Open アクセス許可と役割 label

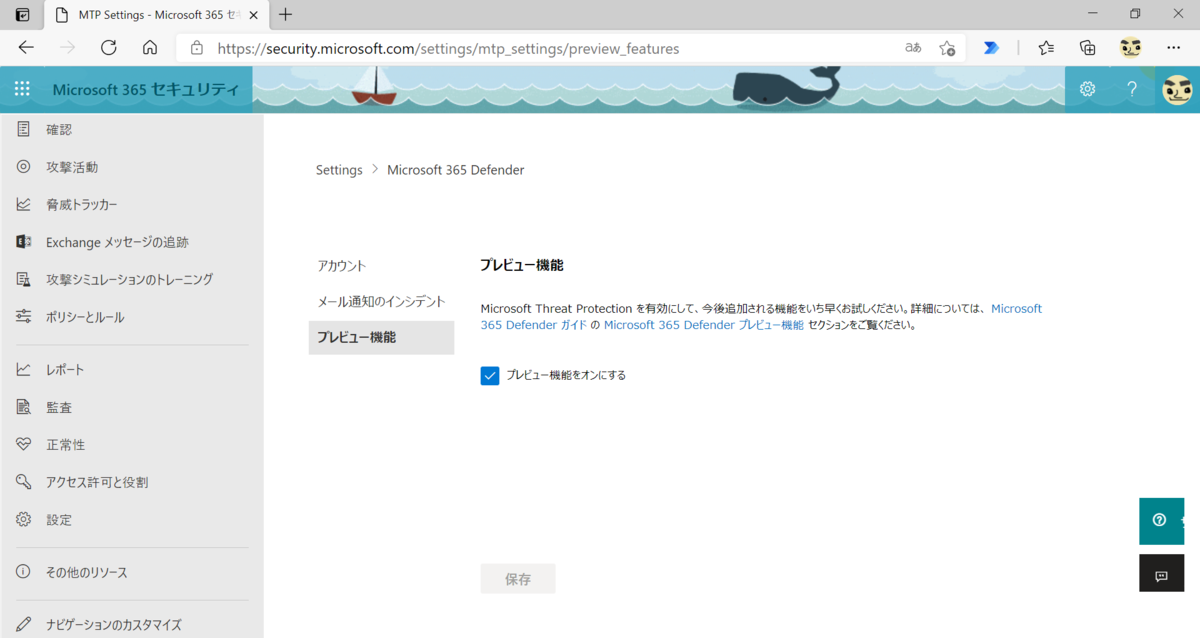tap(97, 482)
